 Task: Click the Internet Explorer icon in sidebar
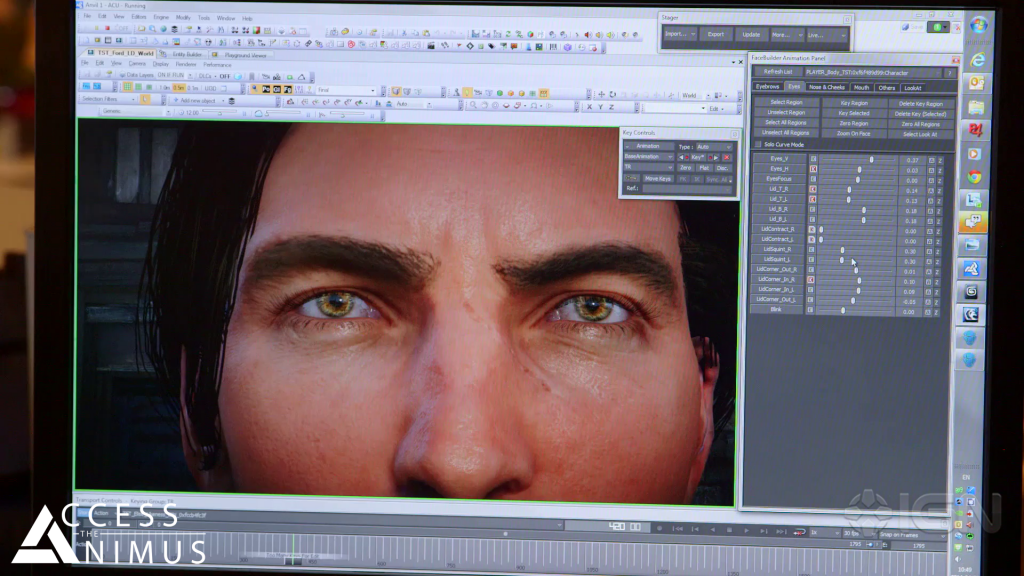[x=976, y=59]
